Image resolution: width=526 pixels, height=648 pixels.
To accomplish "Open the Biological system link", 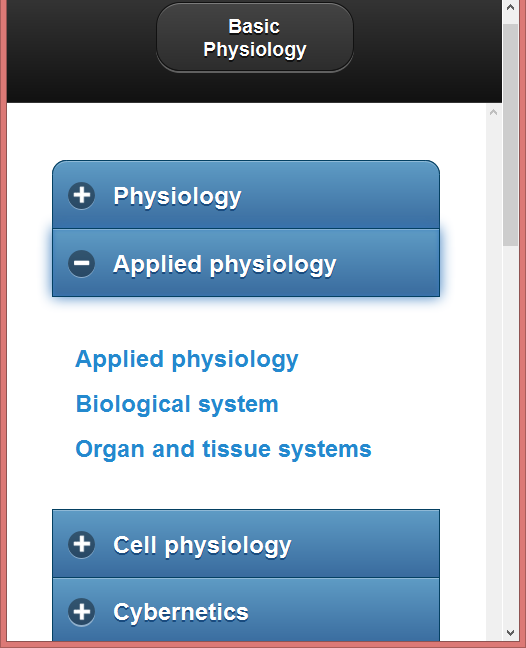I will [x=177, y=404].
